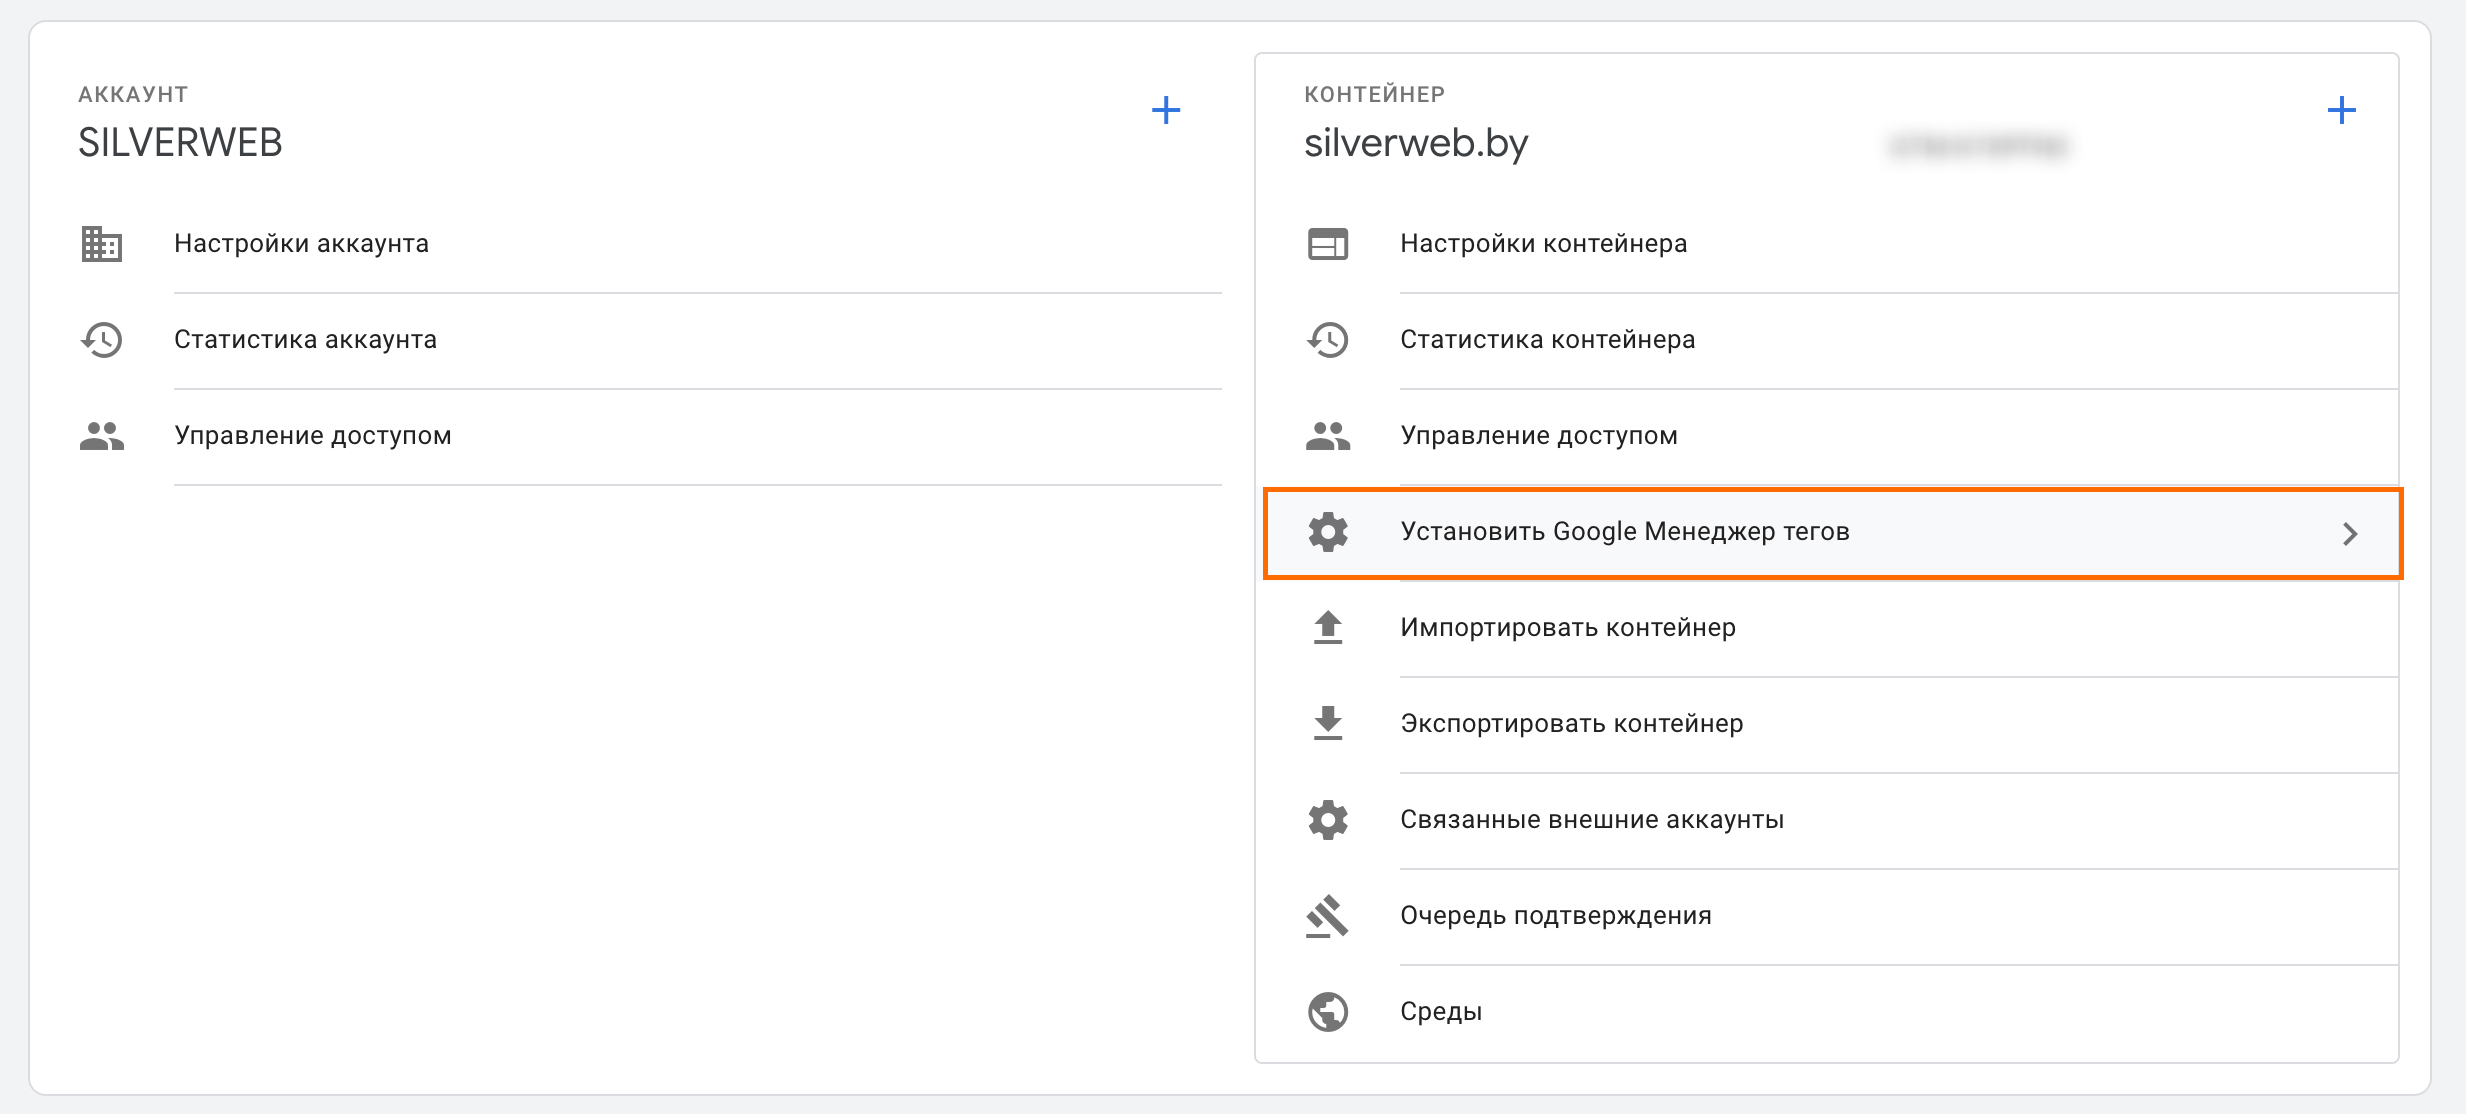
Task: Open Связанные внешние аккаунты
Action: (1591, 820)
